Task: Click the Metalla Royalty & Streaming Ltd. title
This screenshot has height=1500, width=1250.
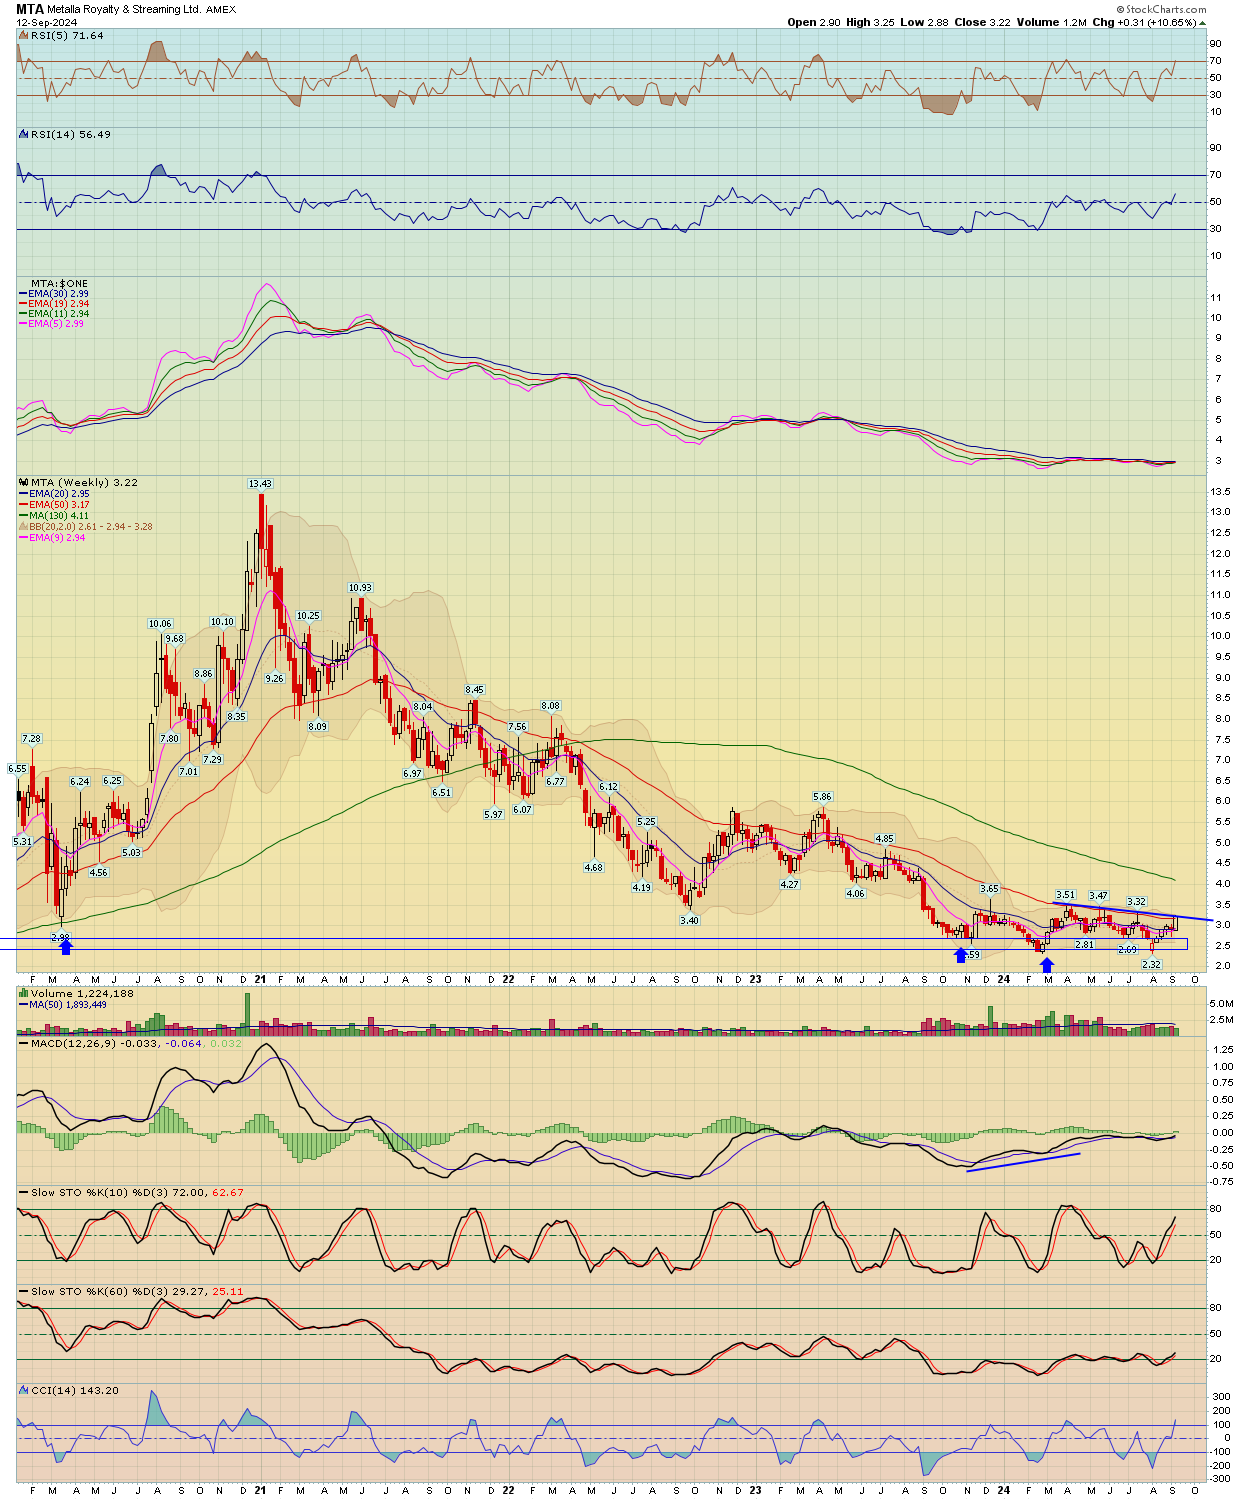Action: pos(124,9)
